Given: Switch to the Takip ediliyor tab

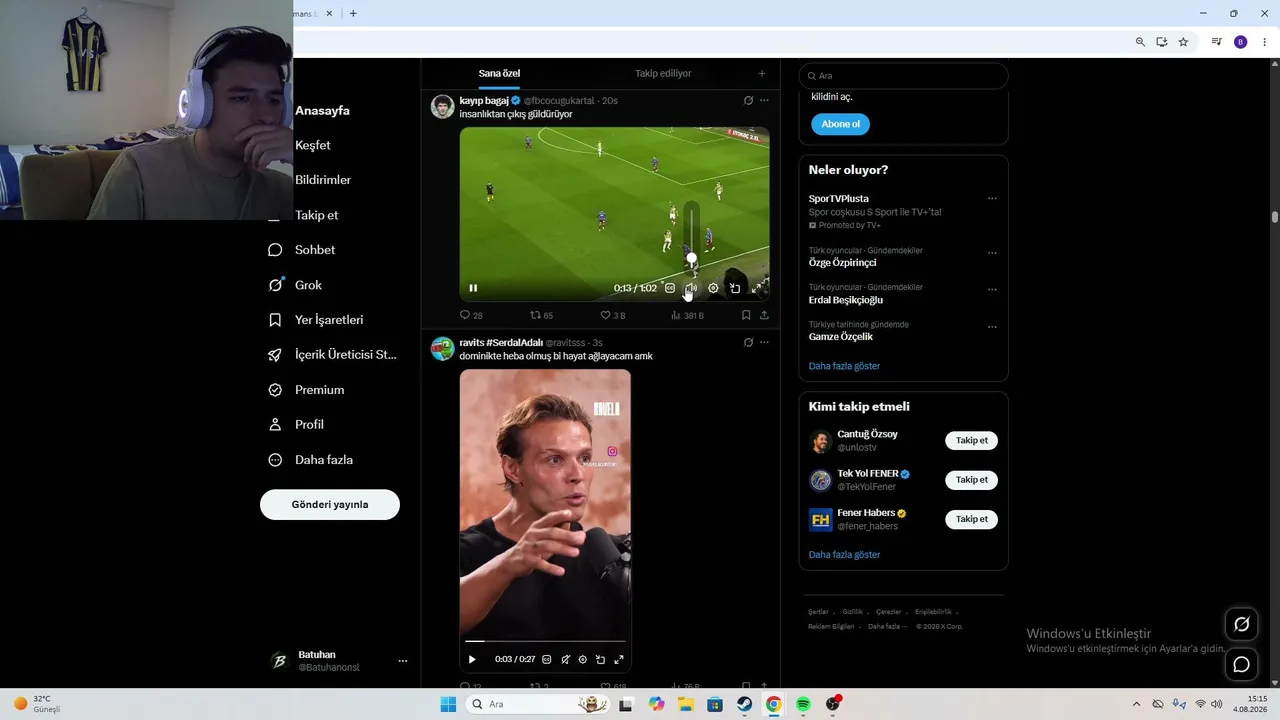Looking at the screenshot, I should coord(663,73).
